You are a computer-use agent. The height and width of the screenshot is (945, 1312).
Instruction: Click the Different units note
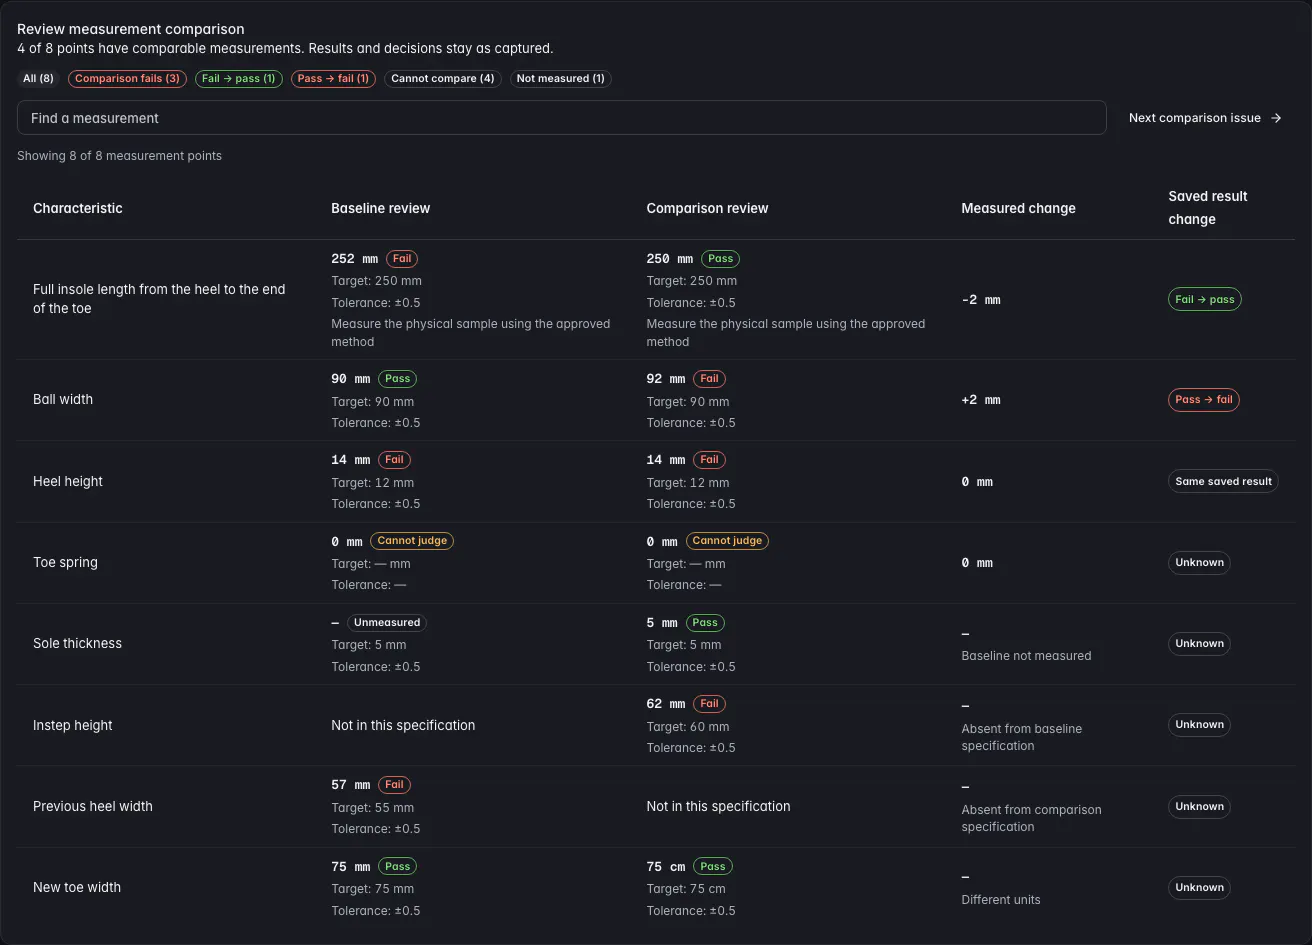[1001, 900]
